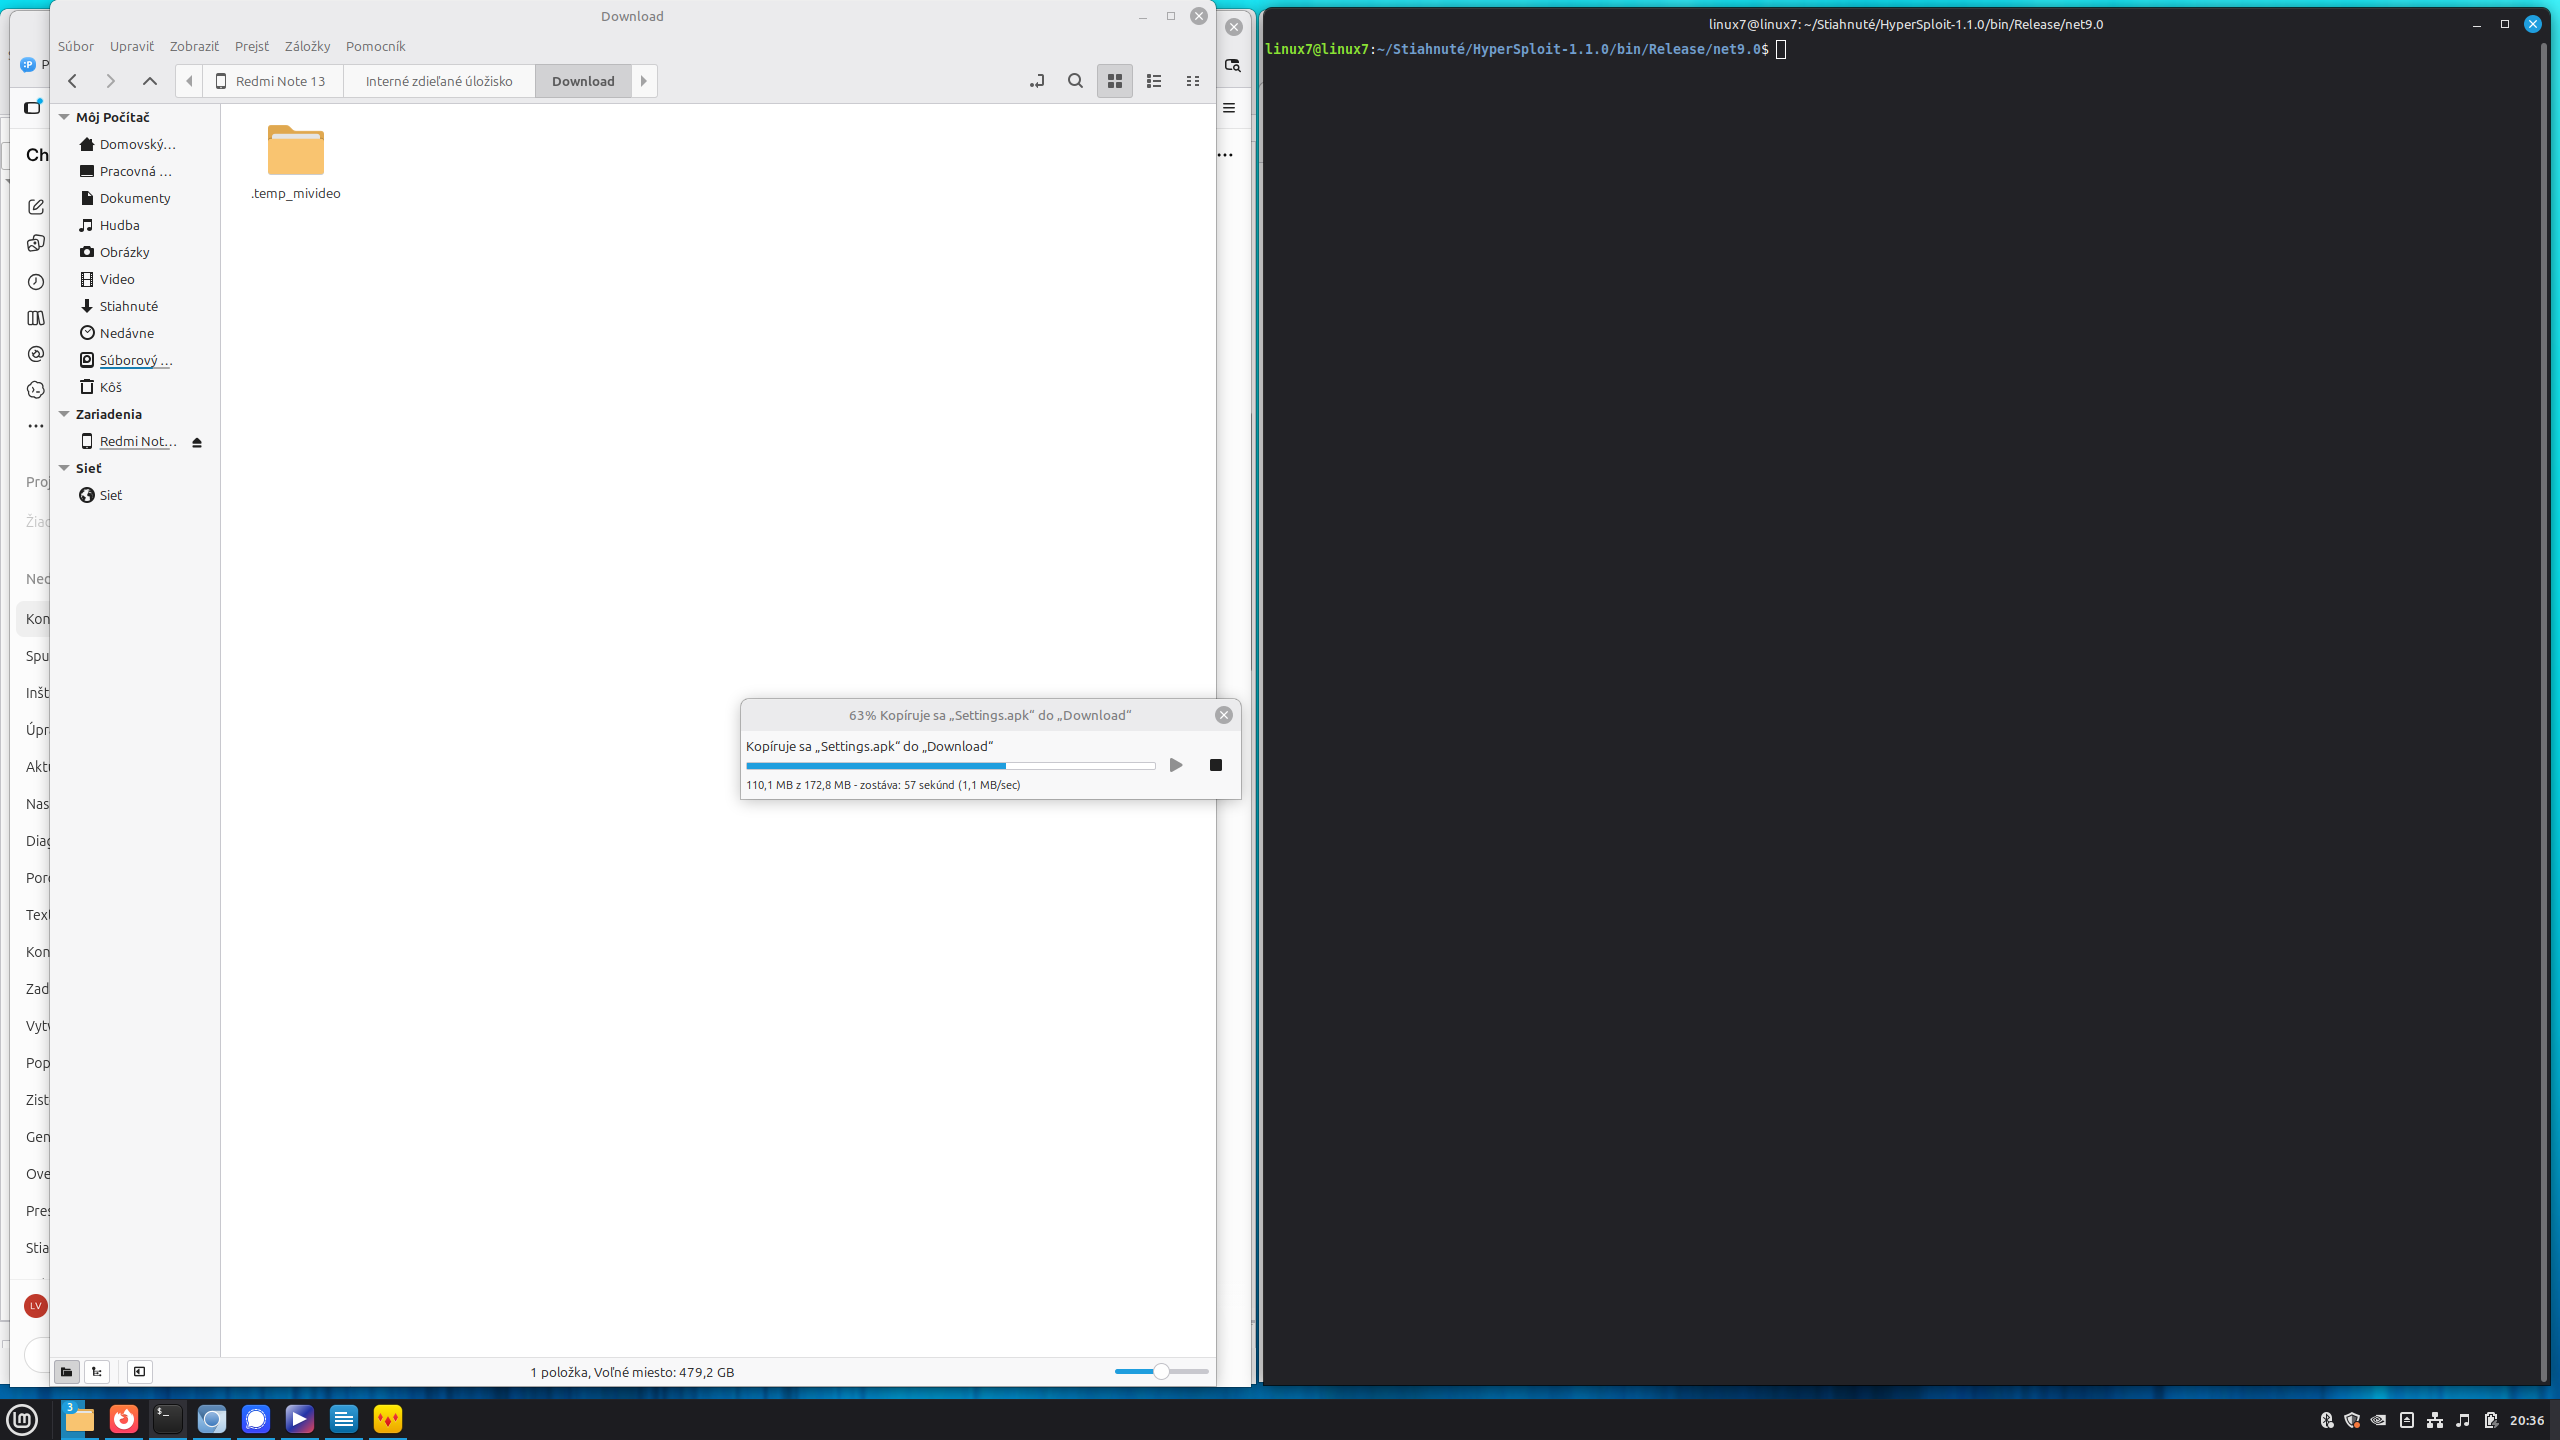The height and width of the screenshot is (1440, 2560).
Task: Stop the Settings.apk copy operation
Action: click(1216, 765)
